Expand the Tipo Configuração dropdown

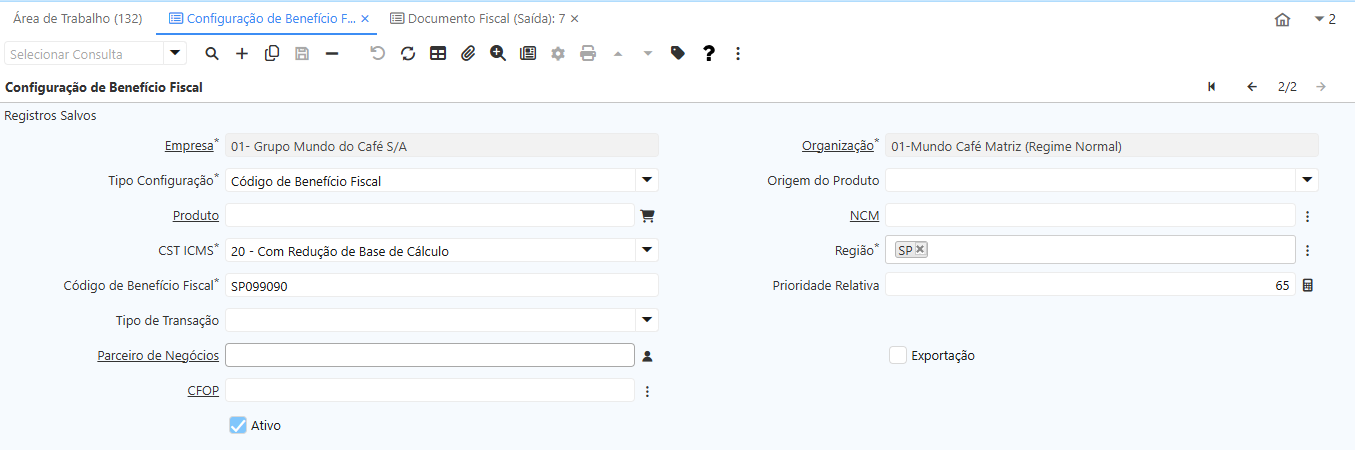pyautogui.click(x=647, y=180)
